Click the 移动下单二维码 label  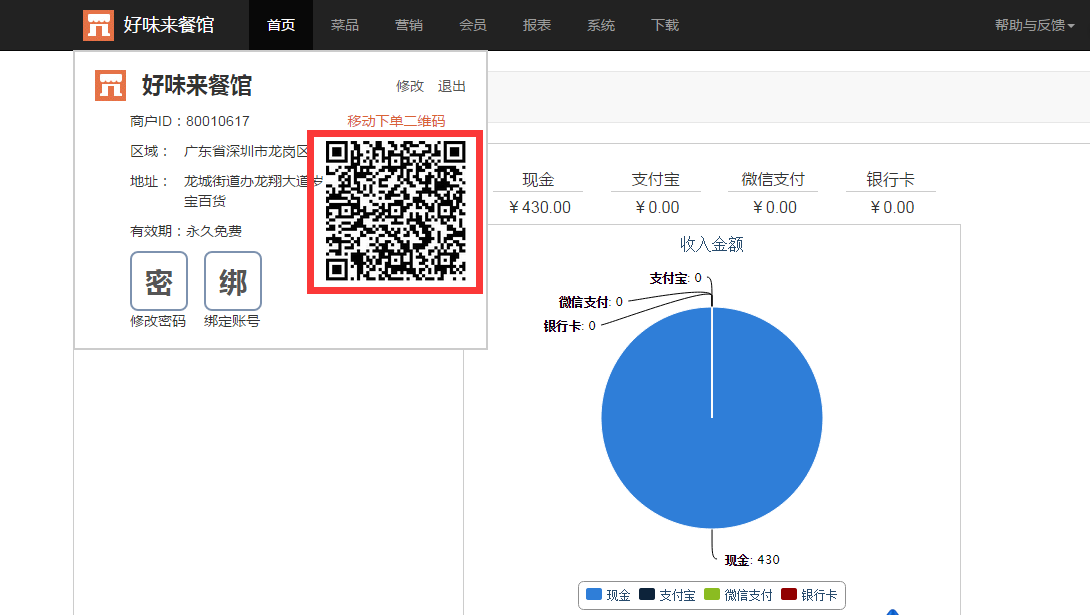click(396, 121)
